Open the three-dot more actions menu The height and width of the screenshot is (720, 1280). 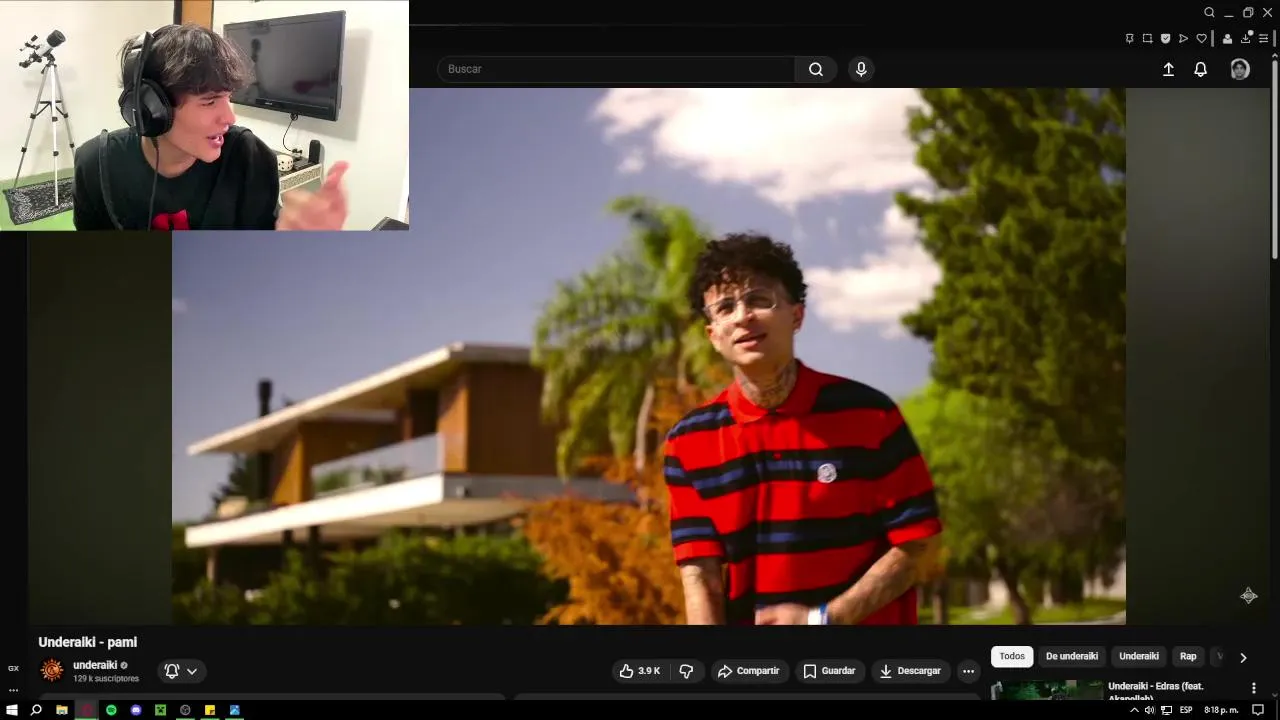point(968,671)
